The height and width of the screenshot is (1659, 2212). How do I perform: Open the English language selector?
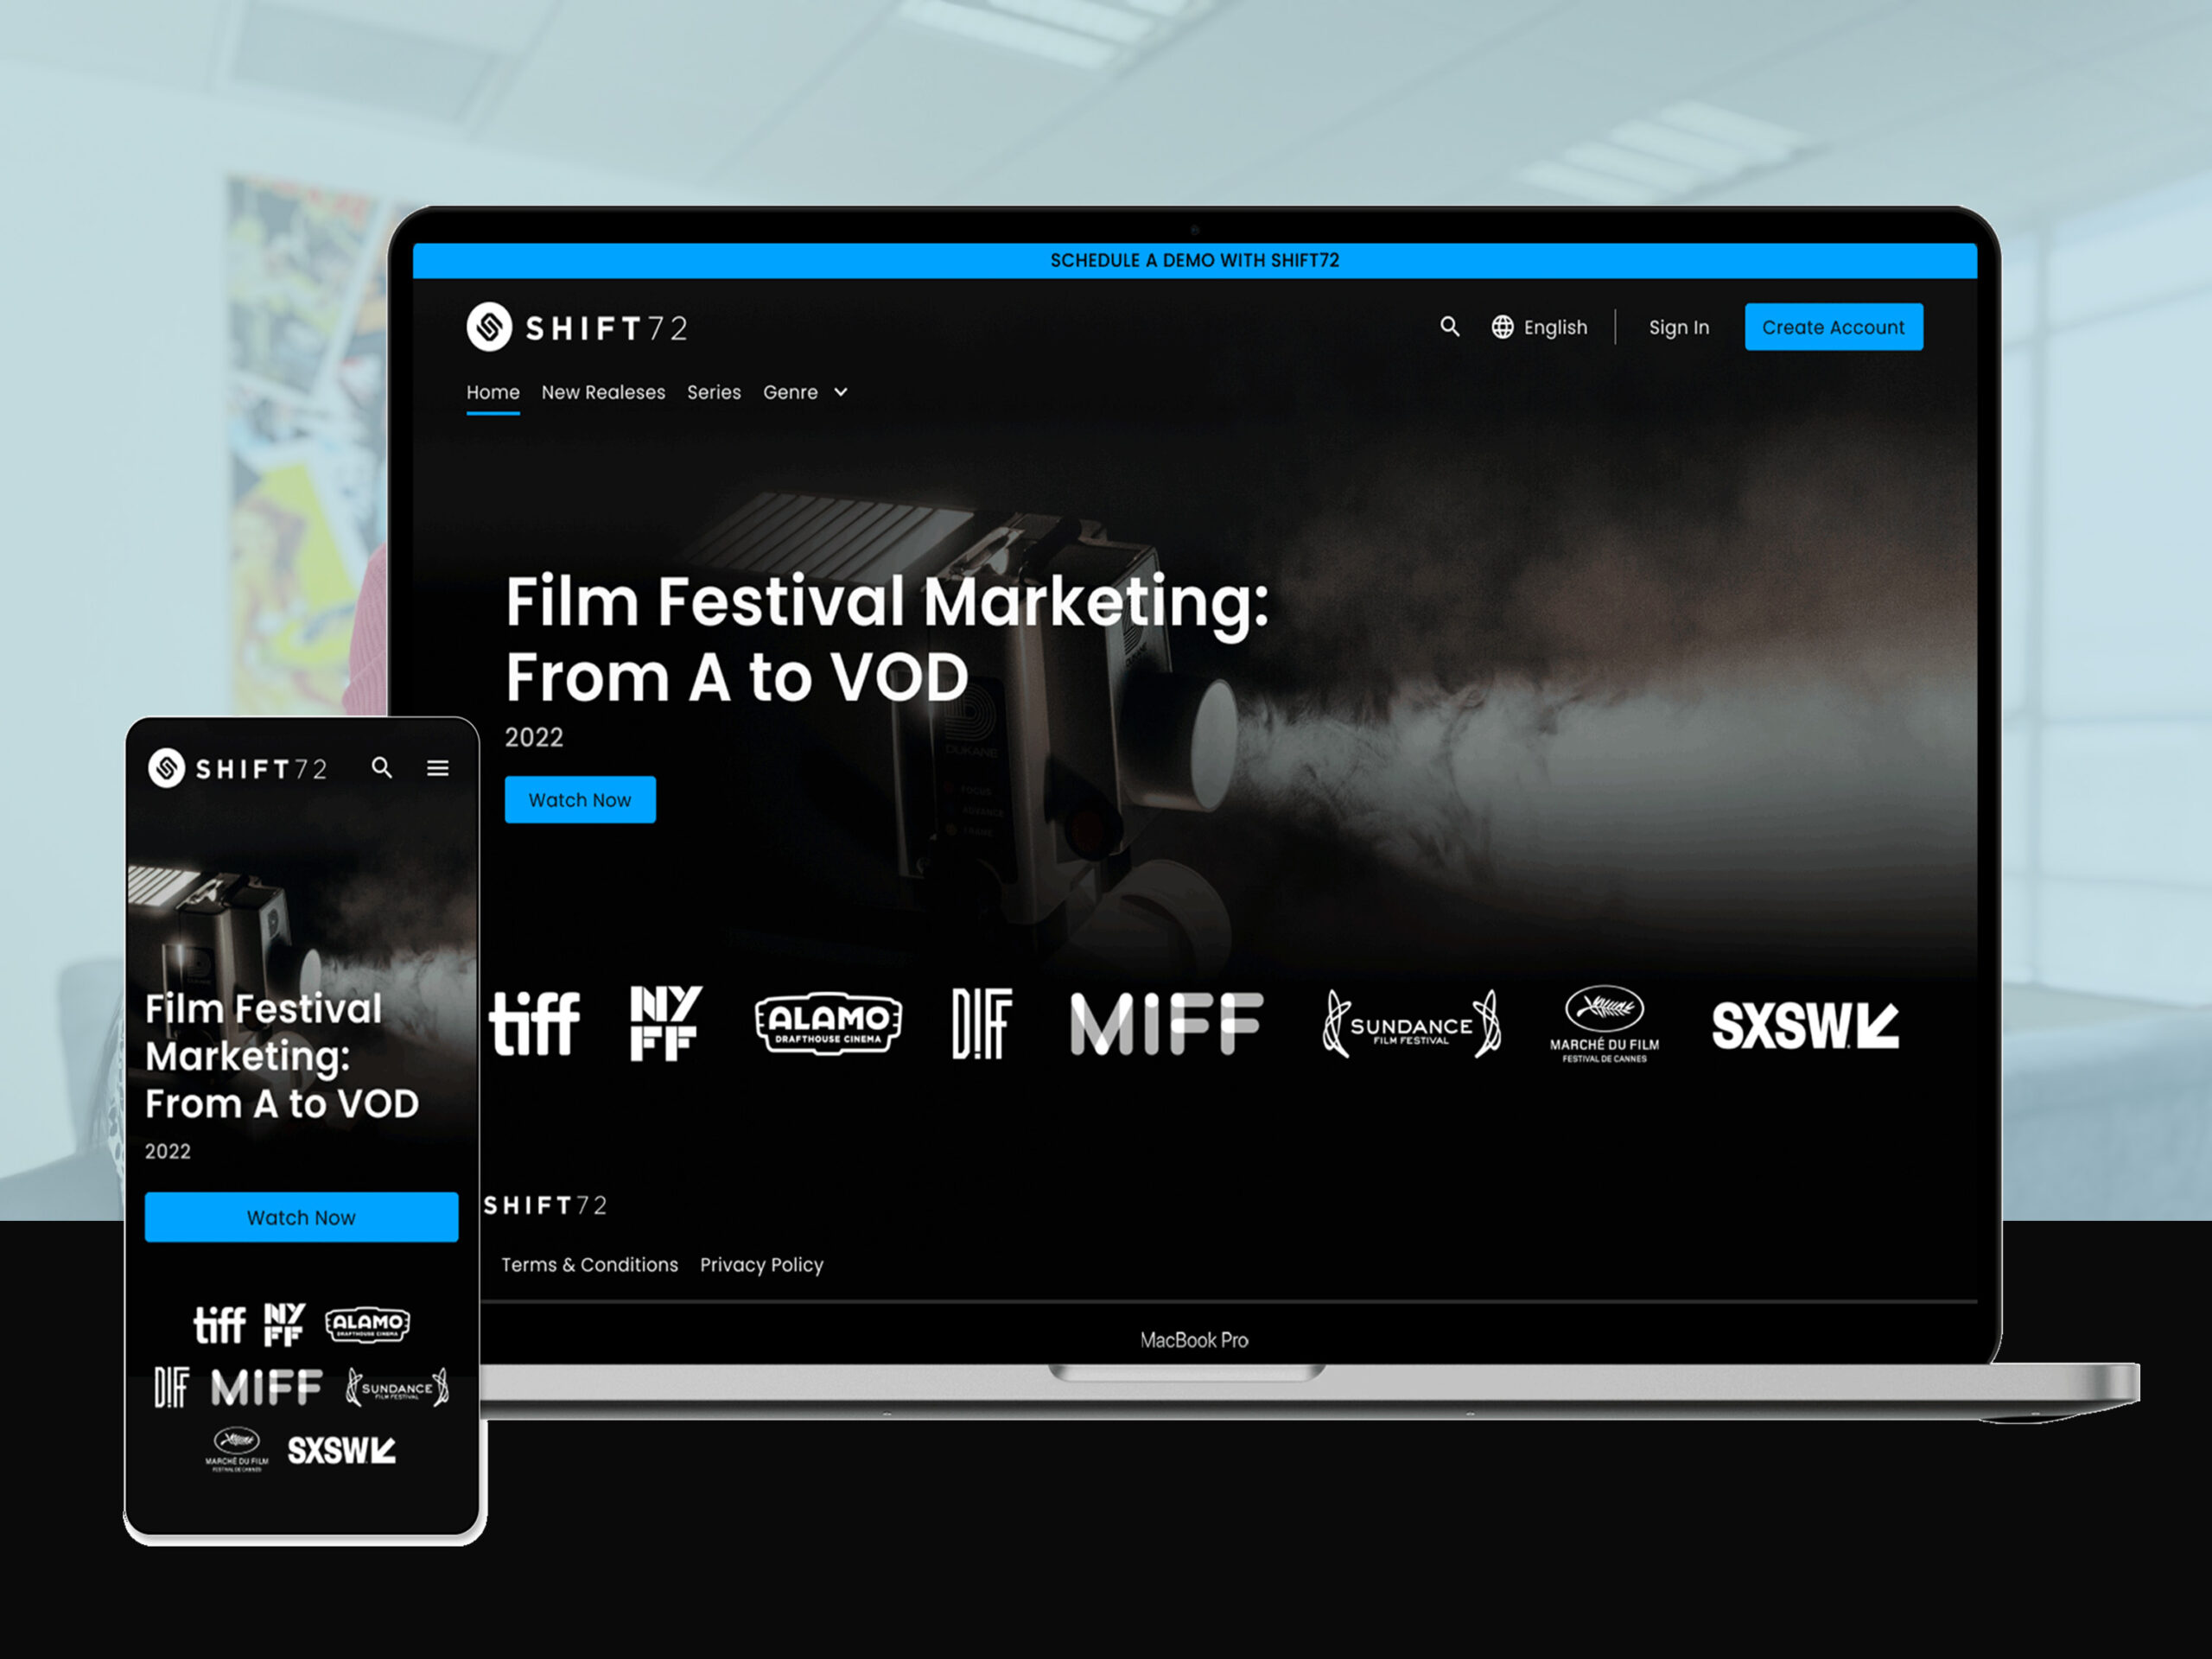1540,327
